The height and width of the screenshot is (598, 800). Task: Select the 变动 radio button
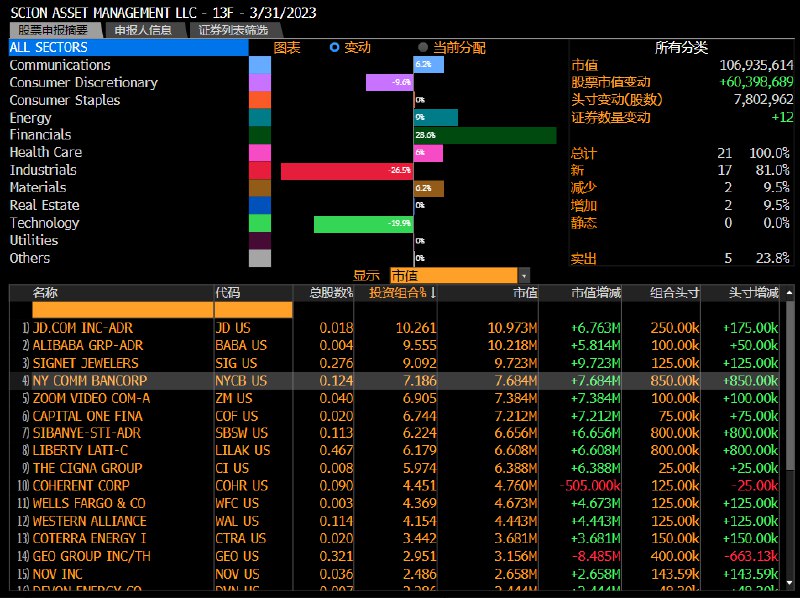pos(334,47)
